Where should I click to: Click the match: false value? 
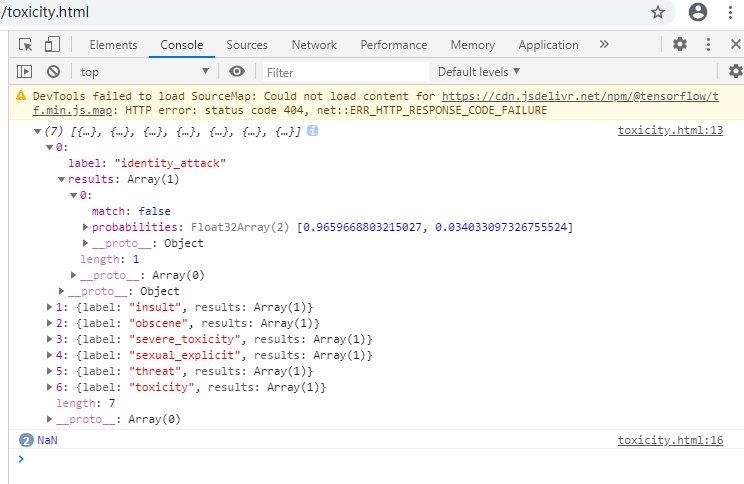[x=155, y=211]
